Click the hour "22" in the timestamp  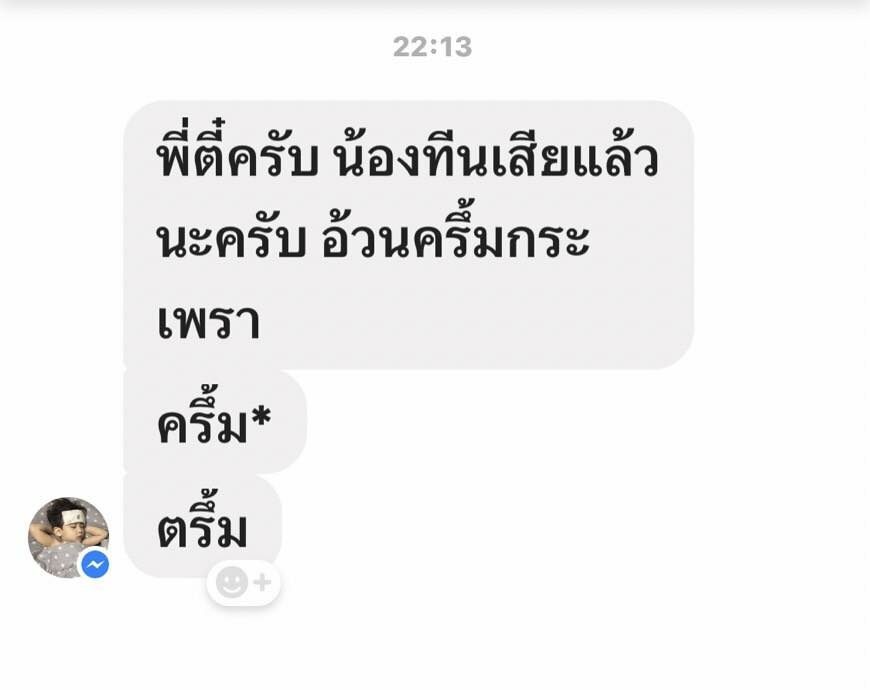point(410,47)
